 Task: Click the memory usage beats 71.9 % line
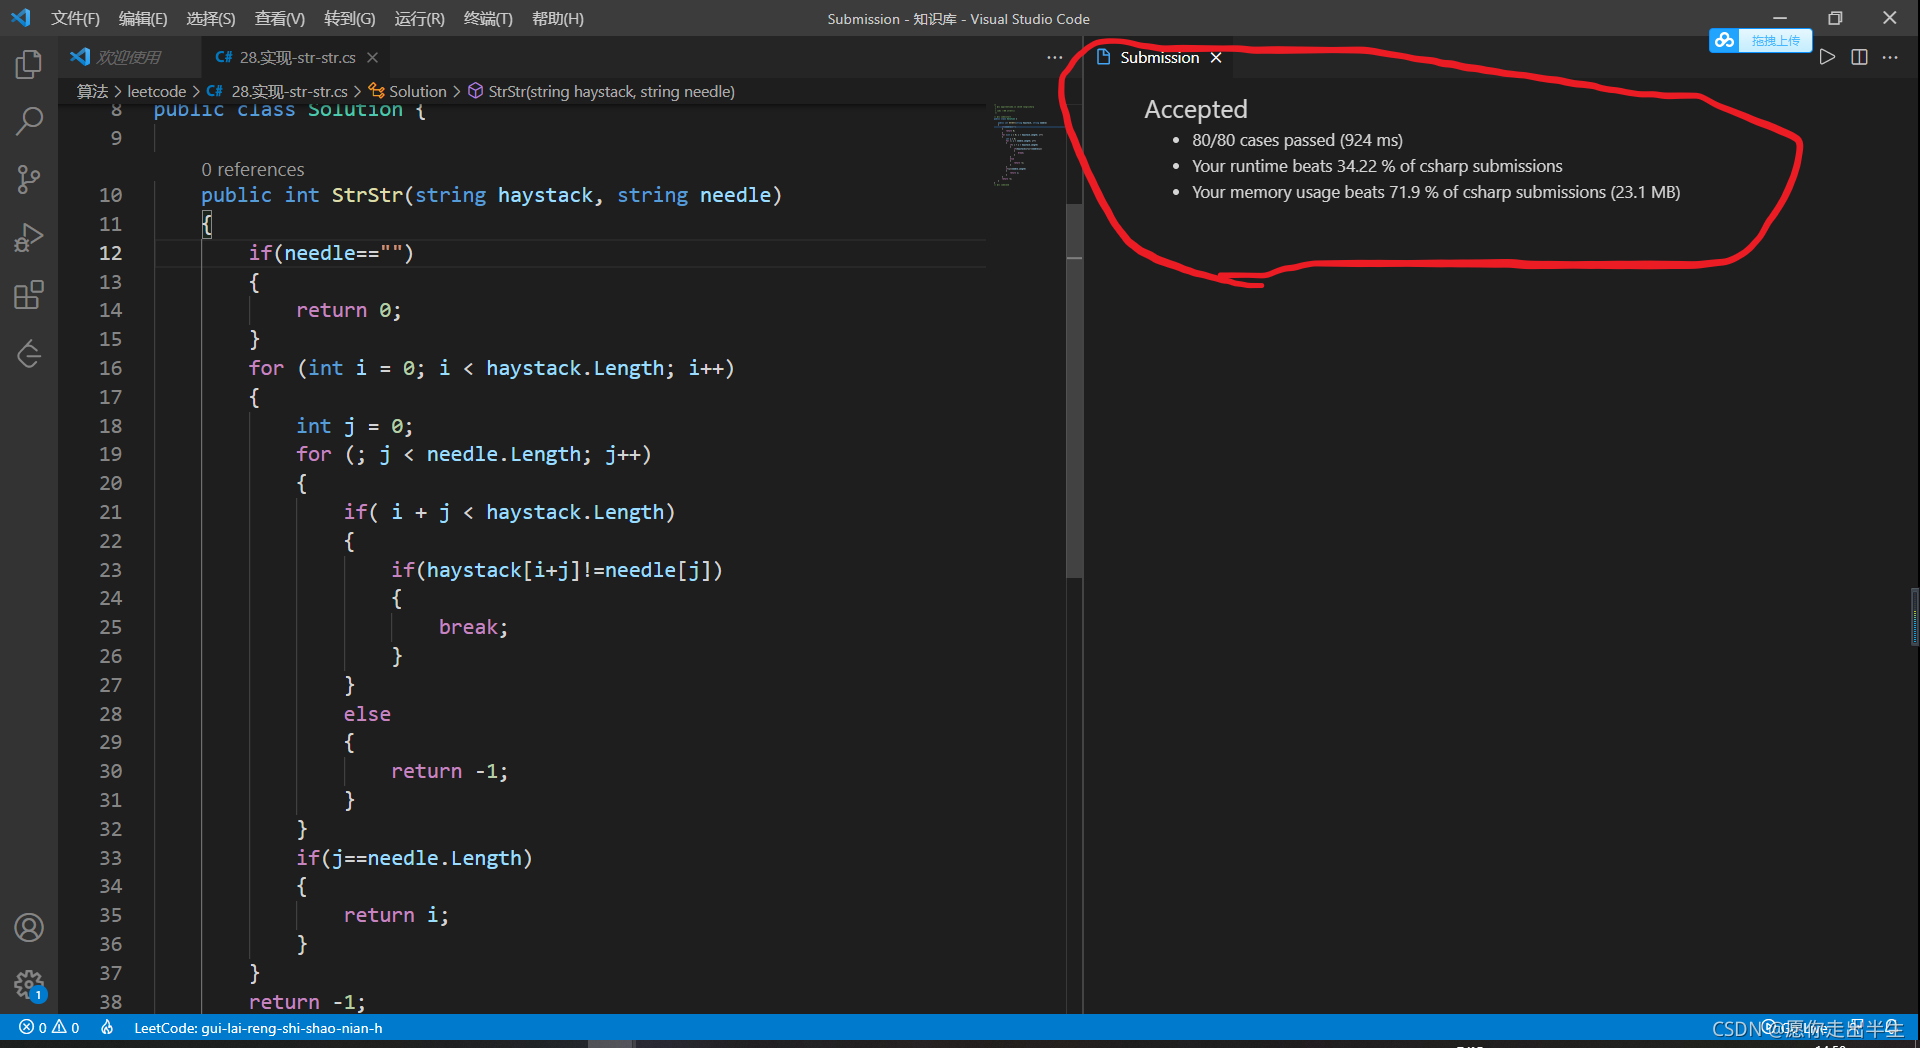pyautogui.click(x=1436, y=192)
